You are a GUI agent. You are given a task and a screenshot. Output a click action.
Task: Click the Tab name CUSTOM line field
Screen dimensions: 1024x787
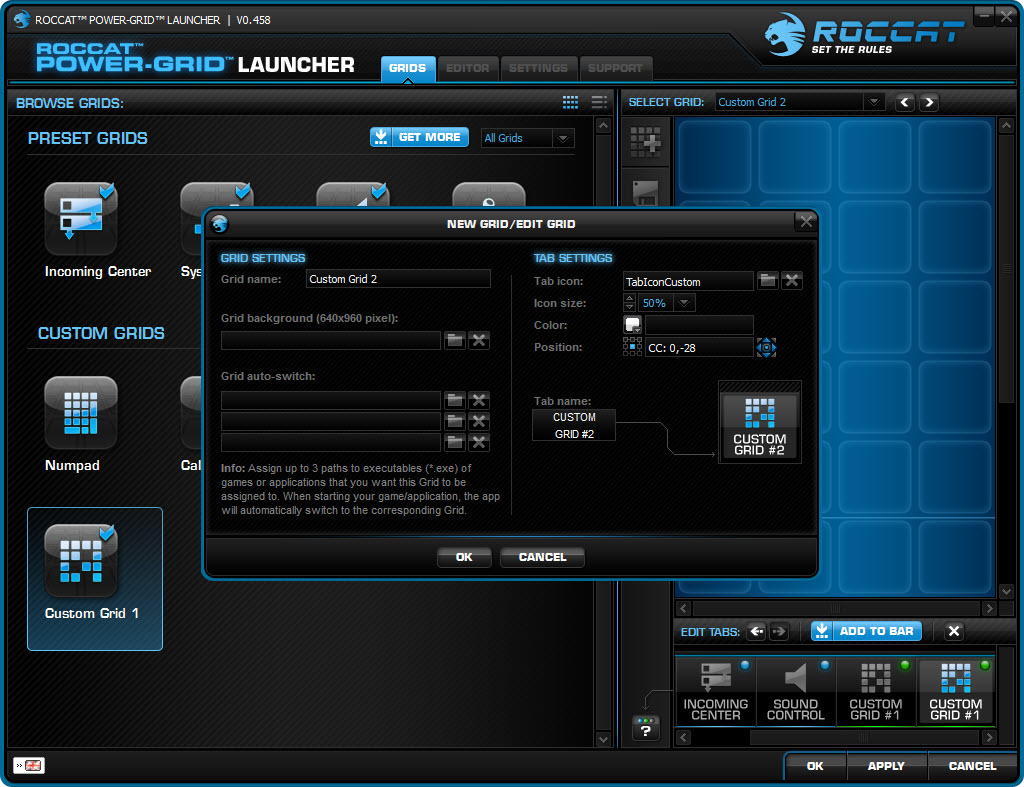tap(574, 417)
